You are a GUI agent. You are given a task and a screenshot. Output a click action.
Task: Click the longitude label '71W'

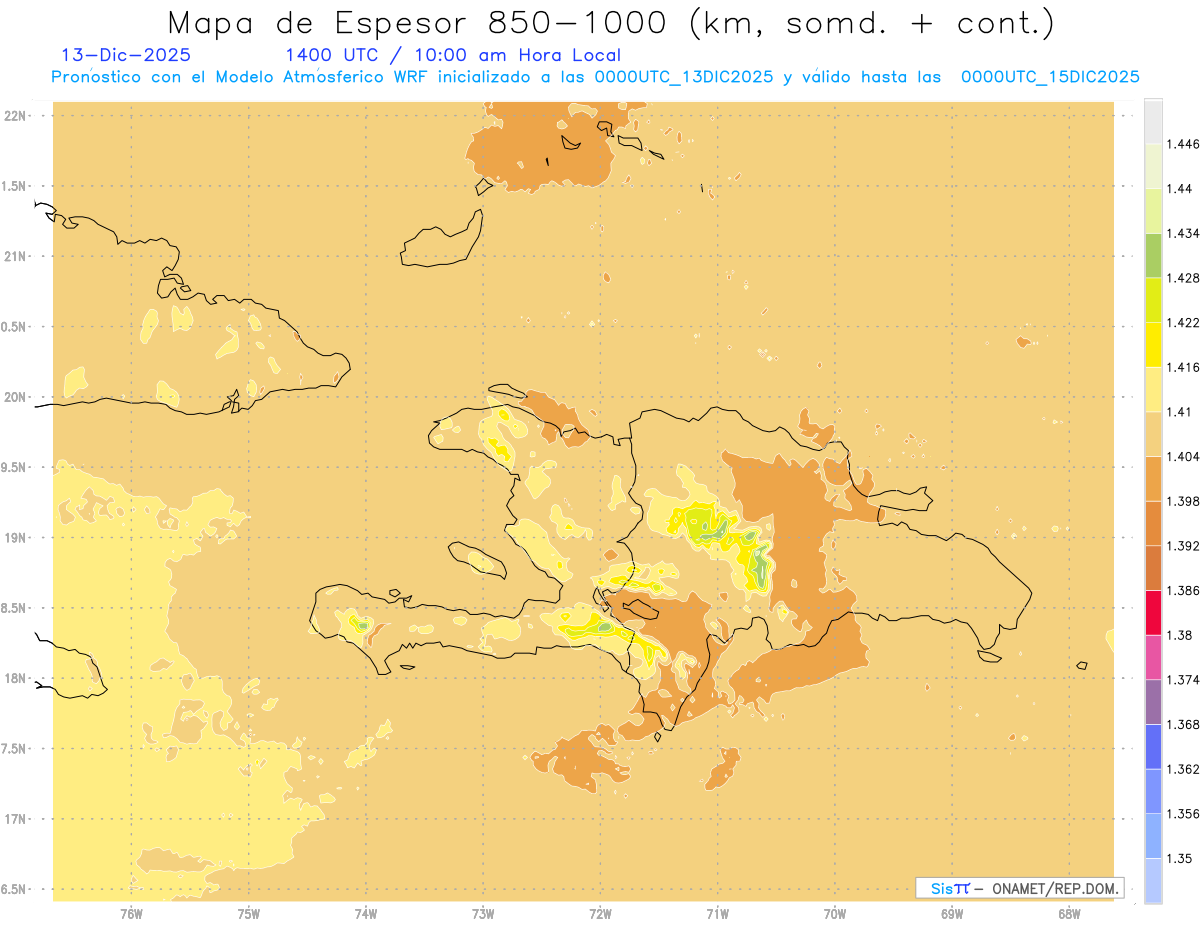coord(718,912)
